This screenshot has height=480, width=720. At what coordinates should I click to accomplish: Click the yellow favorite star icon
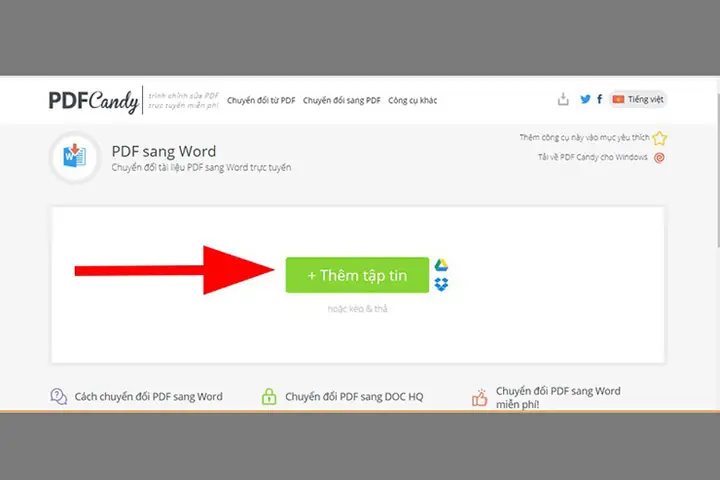pos(660,138)
